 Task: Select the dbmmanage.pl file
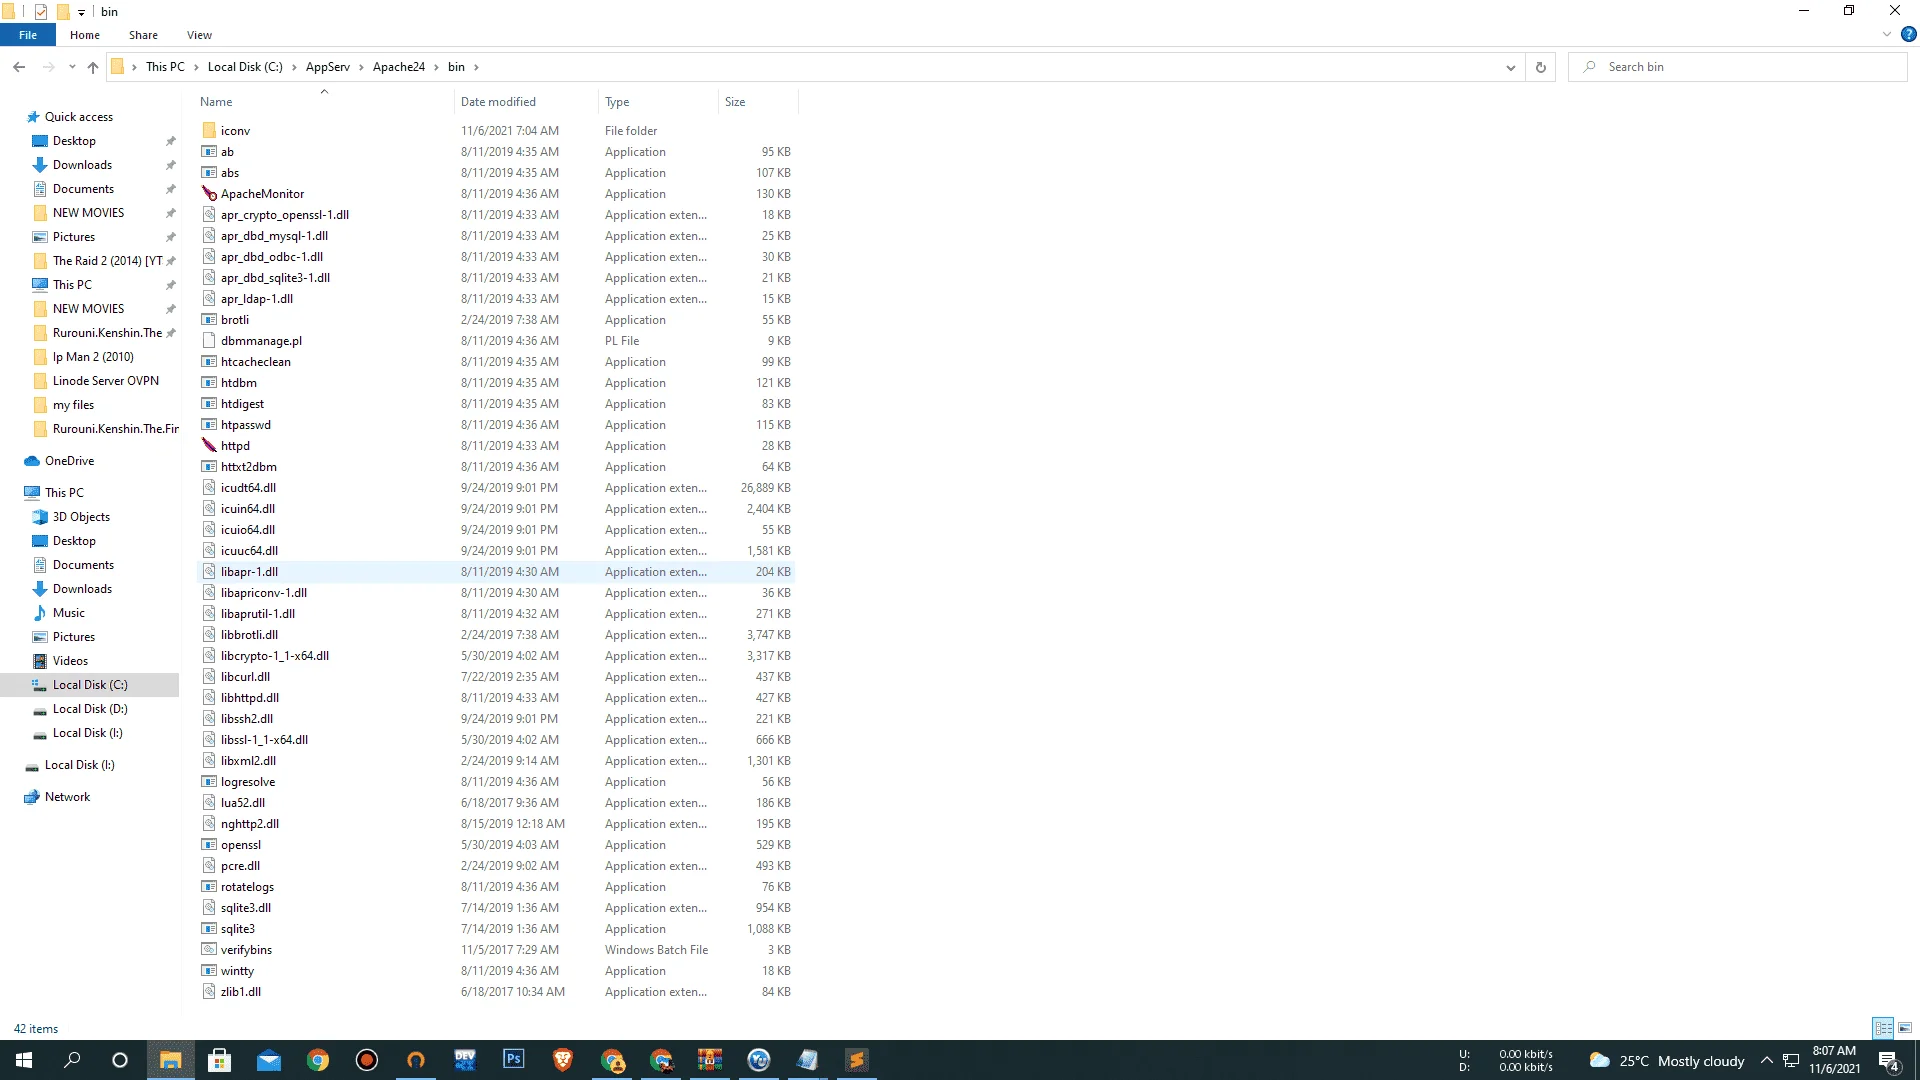496,341
